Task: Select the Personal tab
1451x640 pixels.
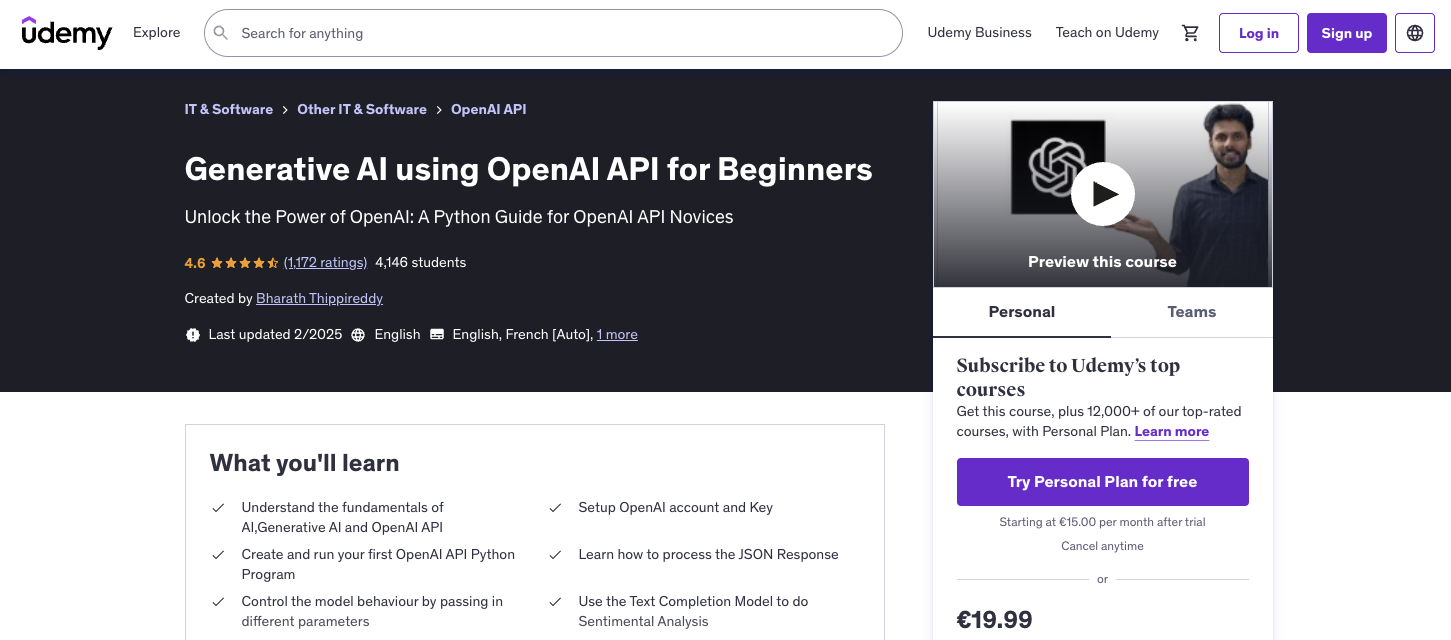Action: 1021,312
